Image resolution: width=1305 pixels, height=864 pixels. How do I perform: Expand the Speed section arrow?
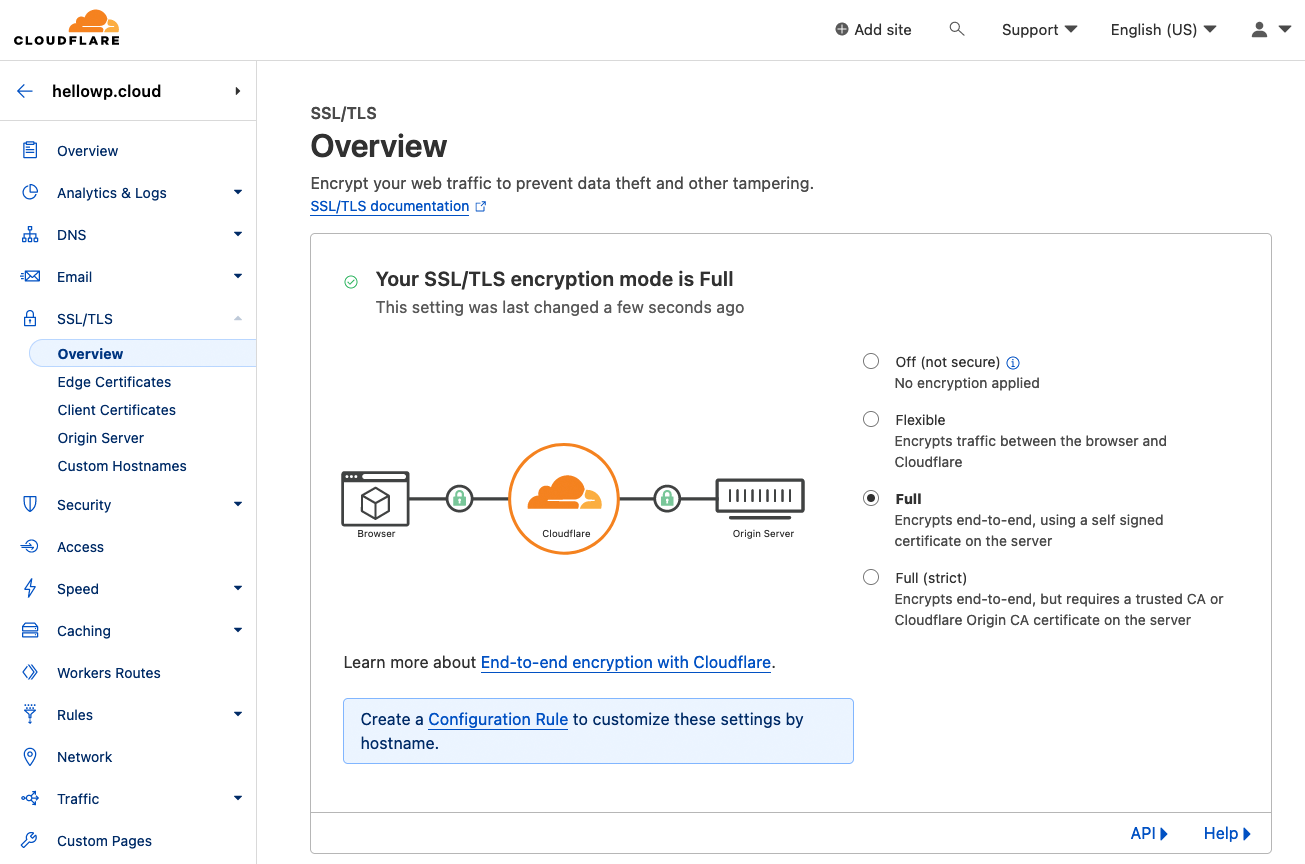238,588
